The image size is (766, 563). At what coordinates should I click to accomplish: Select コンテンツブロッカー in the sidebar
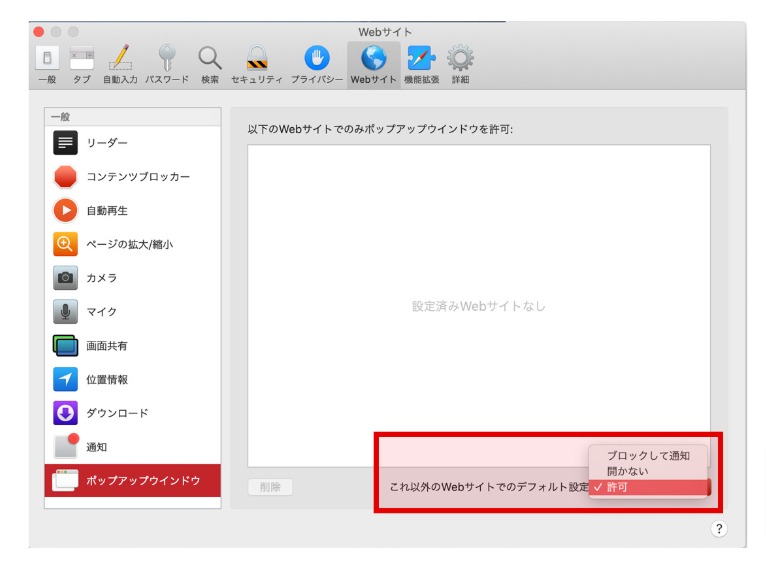pos(133,177)
